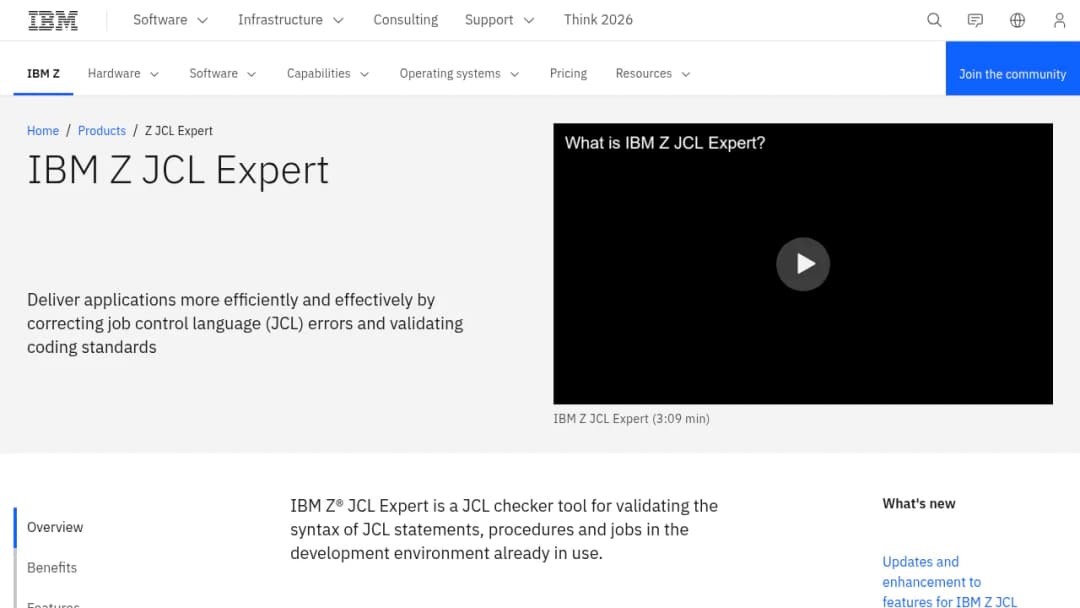This screenshot has width=1080, height=608.
Task: Open the Think 2026 link
Action: point(598,20)
